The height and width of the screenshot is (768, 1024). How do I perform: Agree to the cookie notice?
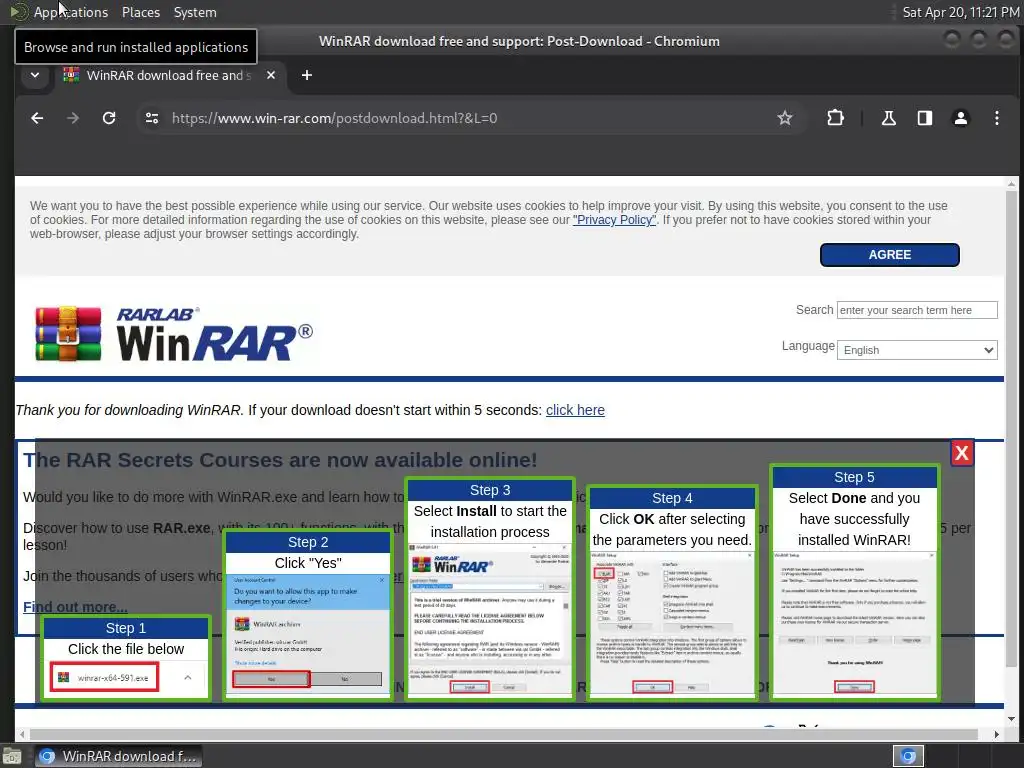[x=889, y=255]
